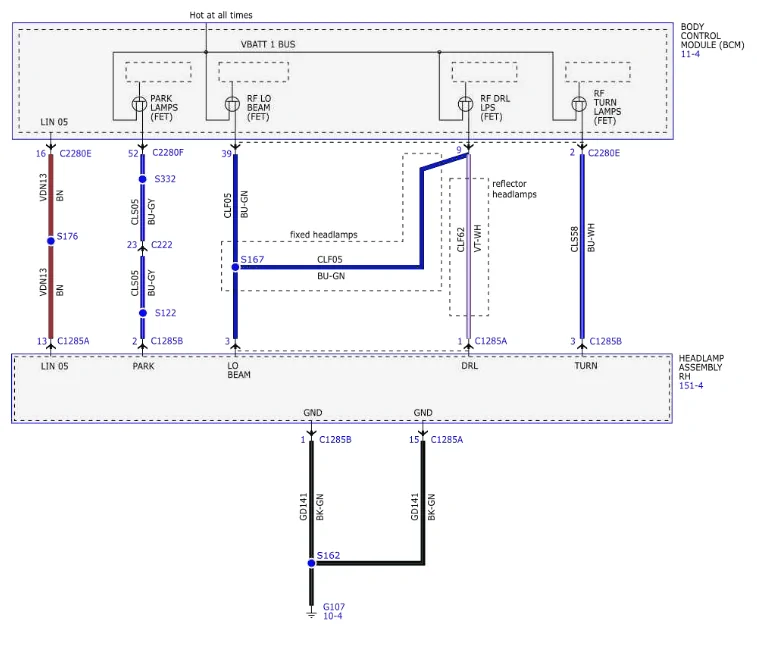Viewport: 757px width, 647px height.
Task: Select the violet CLF62 VT-WH wire
Action: (x=468, y=246)
